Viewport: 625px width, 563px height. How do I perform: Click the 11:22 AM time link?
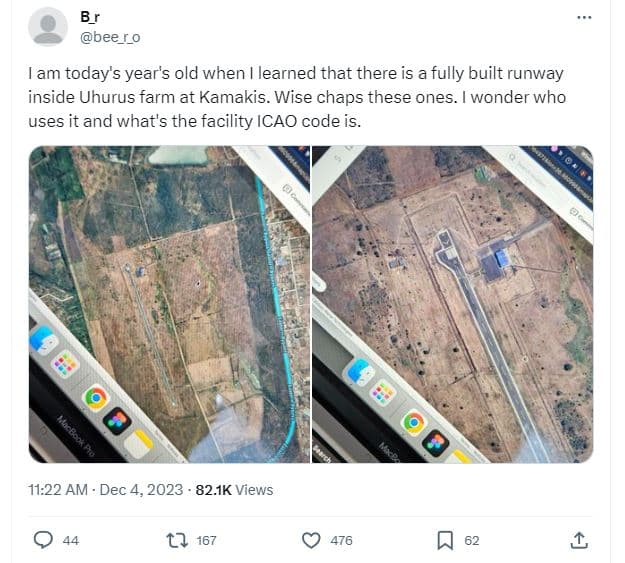[x=62, y=490]
